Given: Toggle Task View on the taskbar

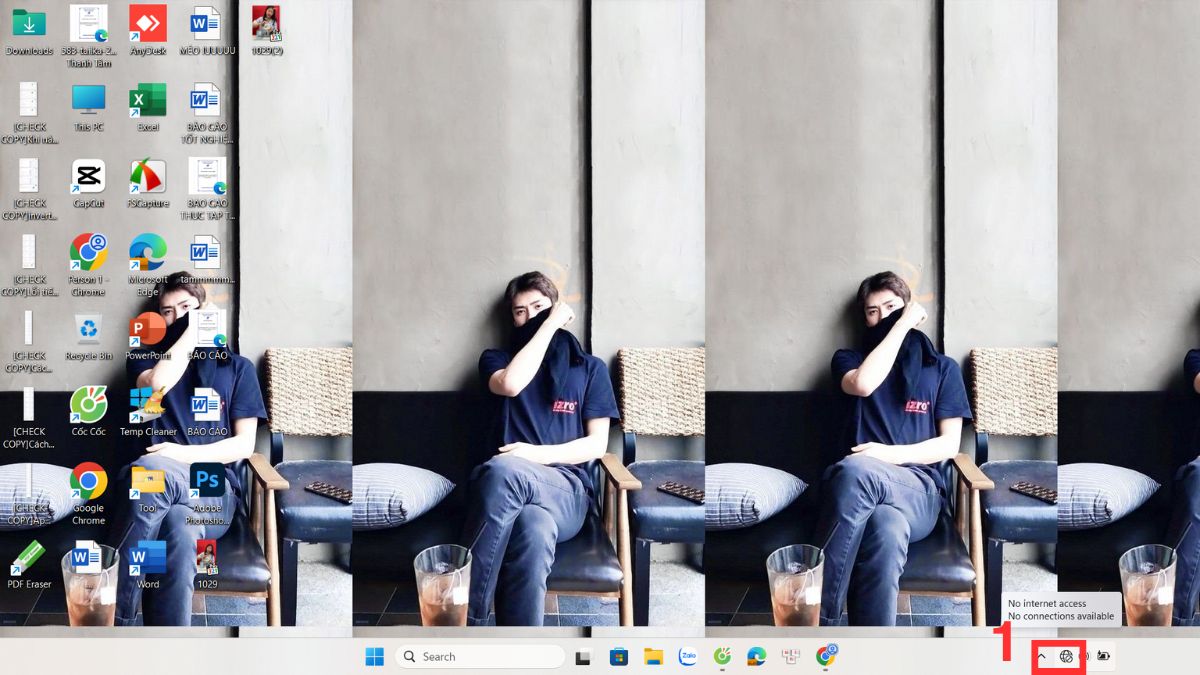Looking at the screenshot, I should pos(583,656).
